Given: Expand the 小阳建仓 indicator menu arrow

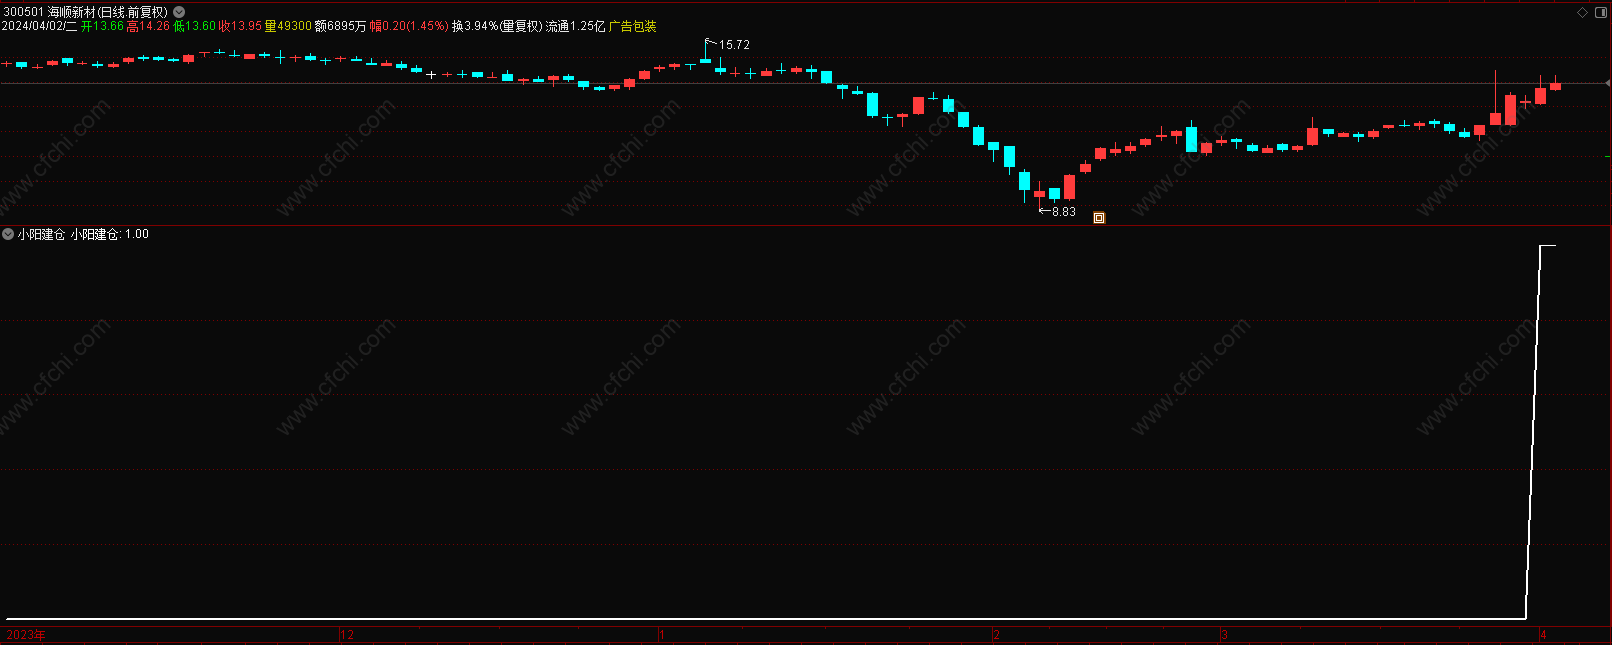Looking at the screenshot, I should click(8, 234).
